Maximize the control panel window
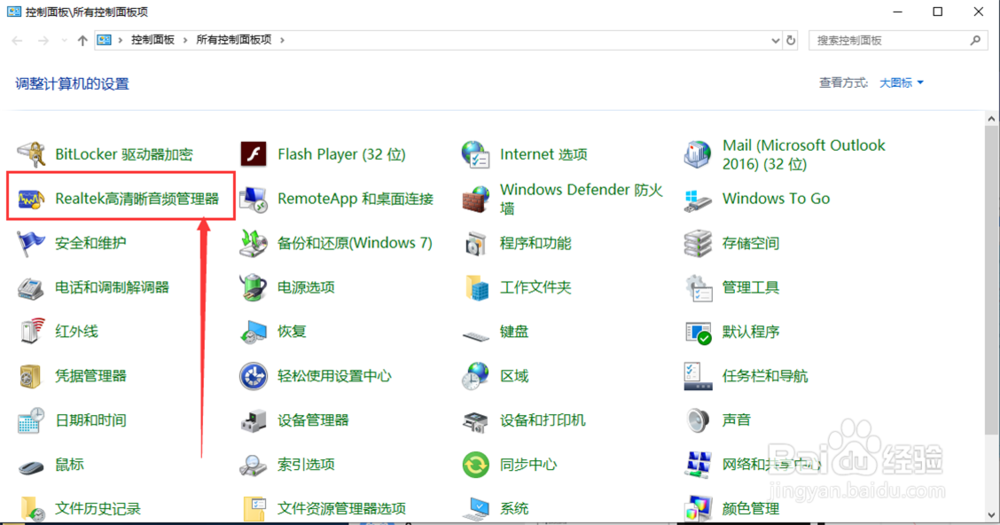The image size is (1000, 525). tap(938, 11)
